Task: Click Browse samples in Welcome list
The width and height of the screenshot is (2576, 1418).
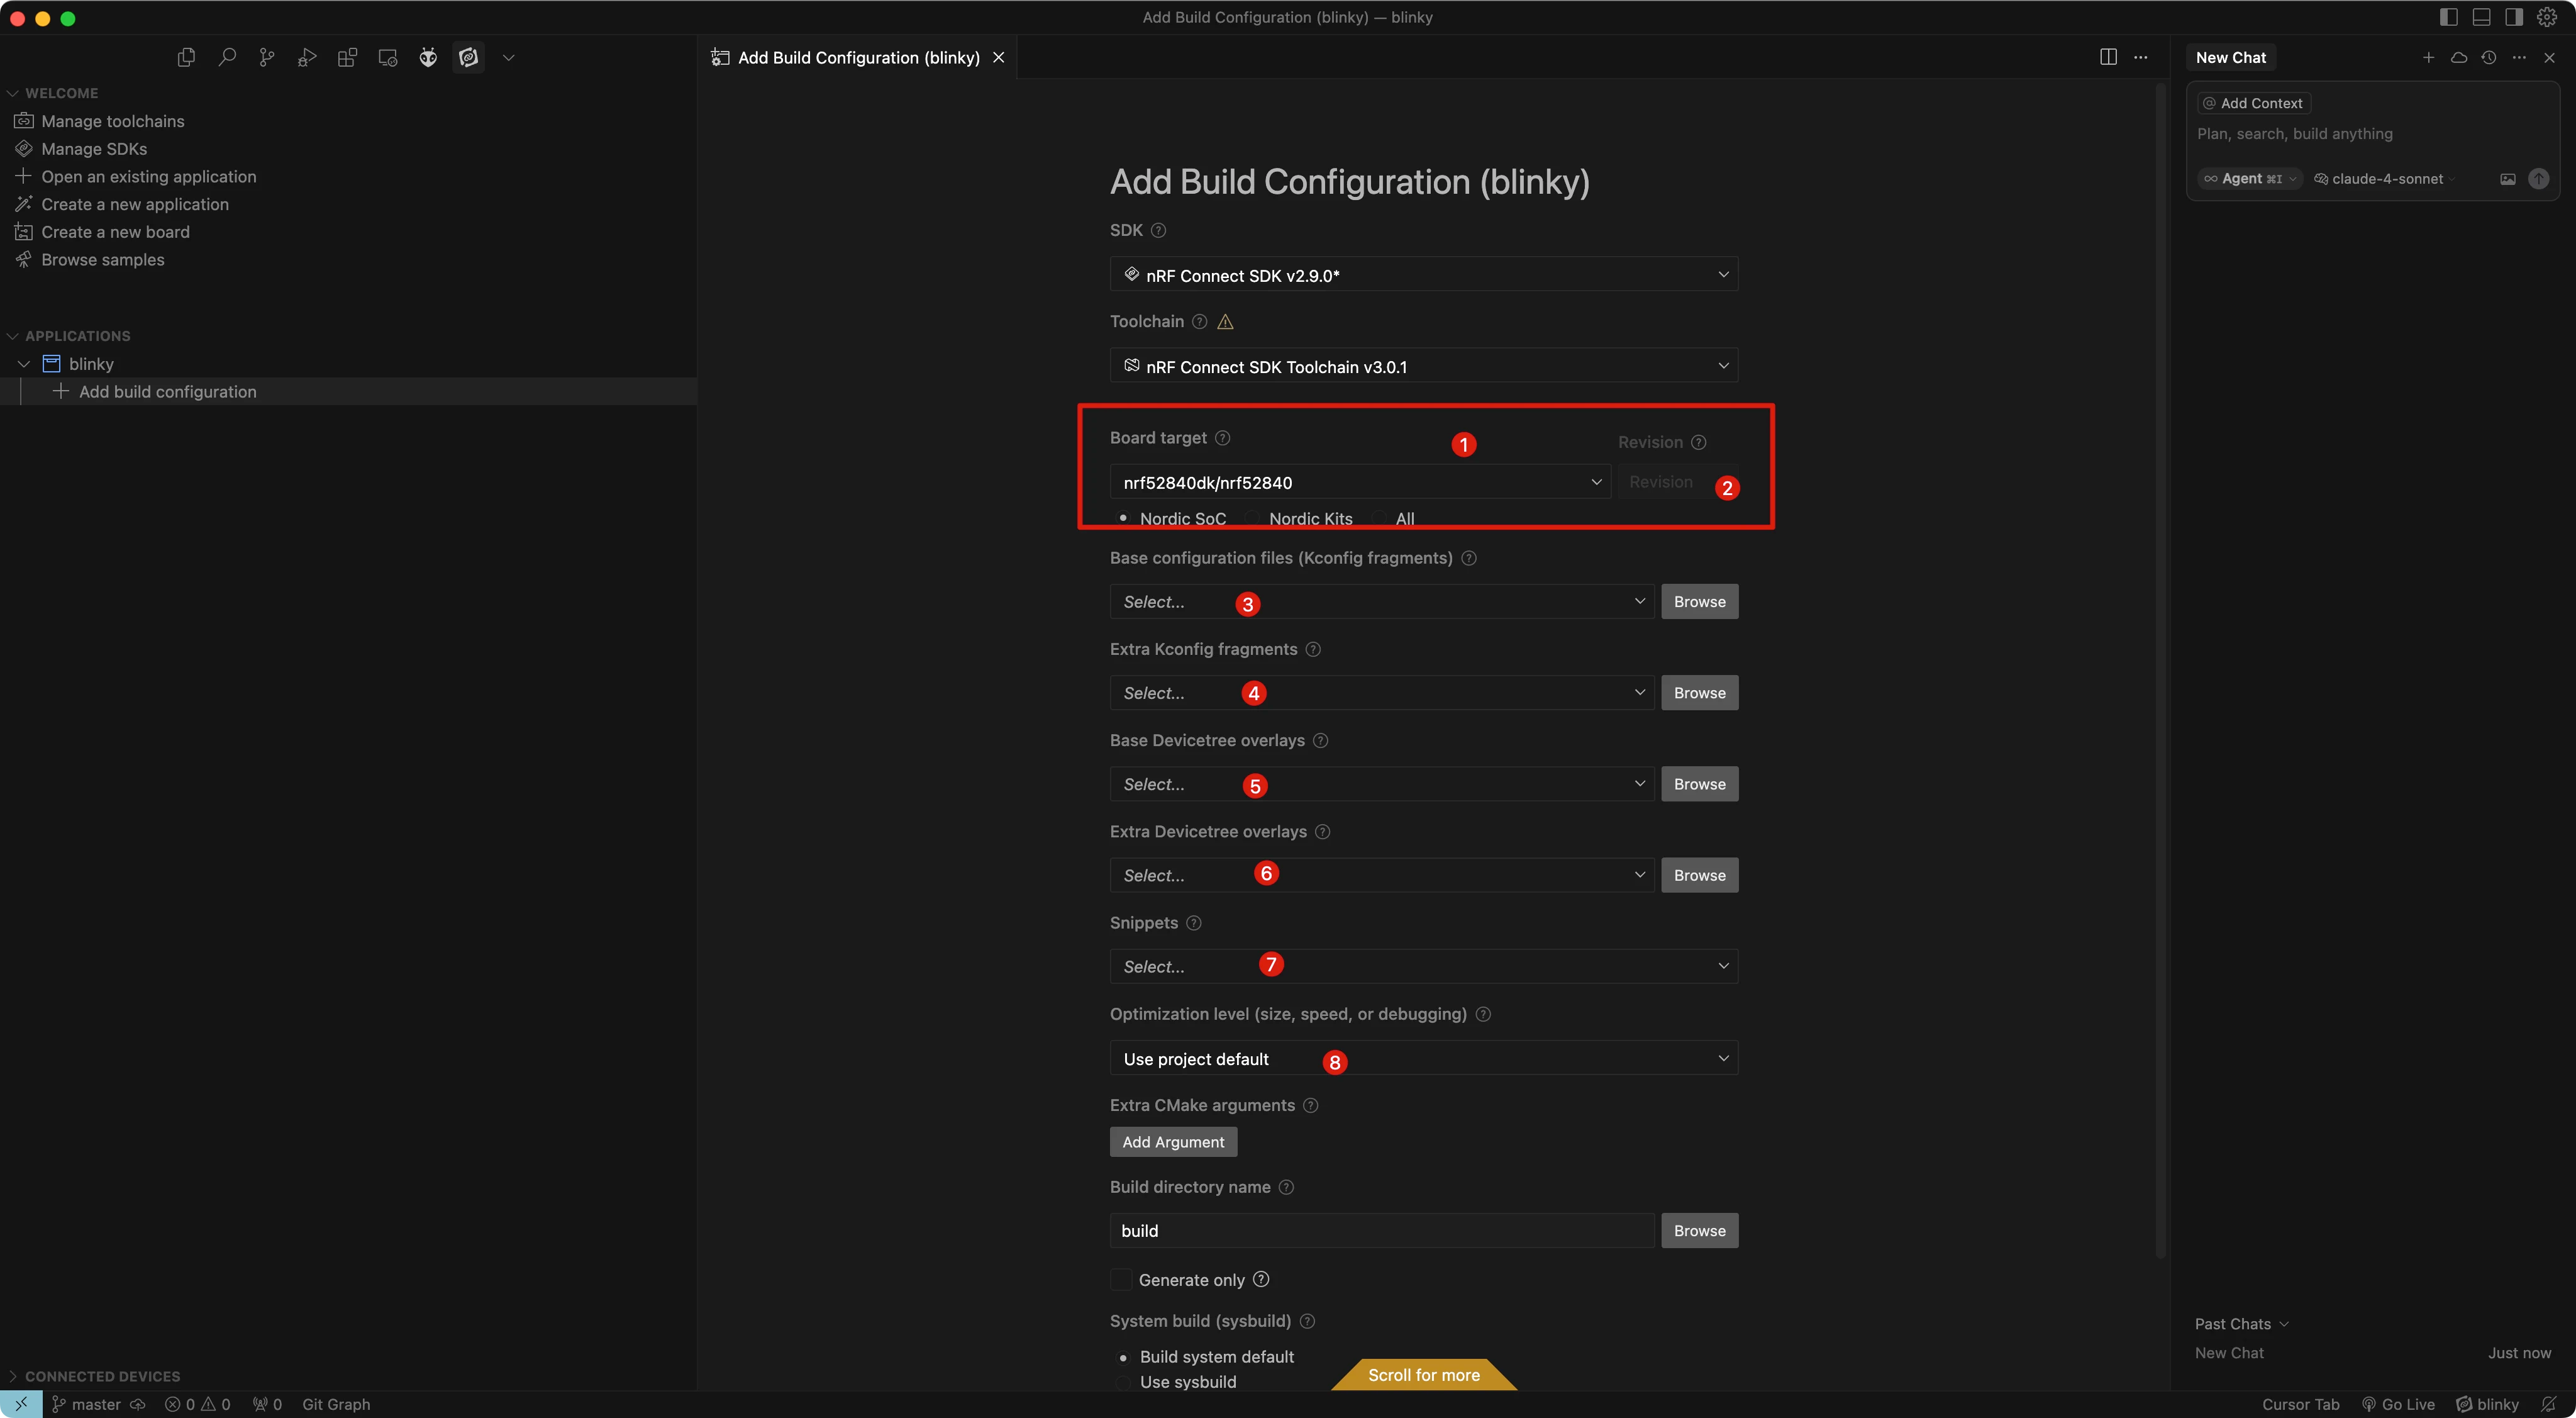Action: [x=102, y=259]
